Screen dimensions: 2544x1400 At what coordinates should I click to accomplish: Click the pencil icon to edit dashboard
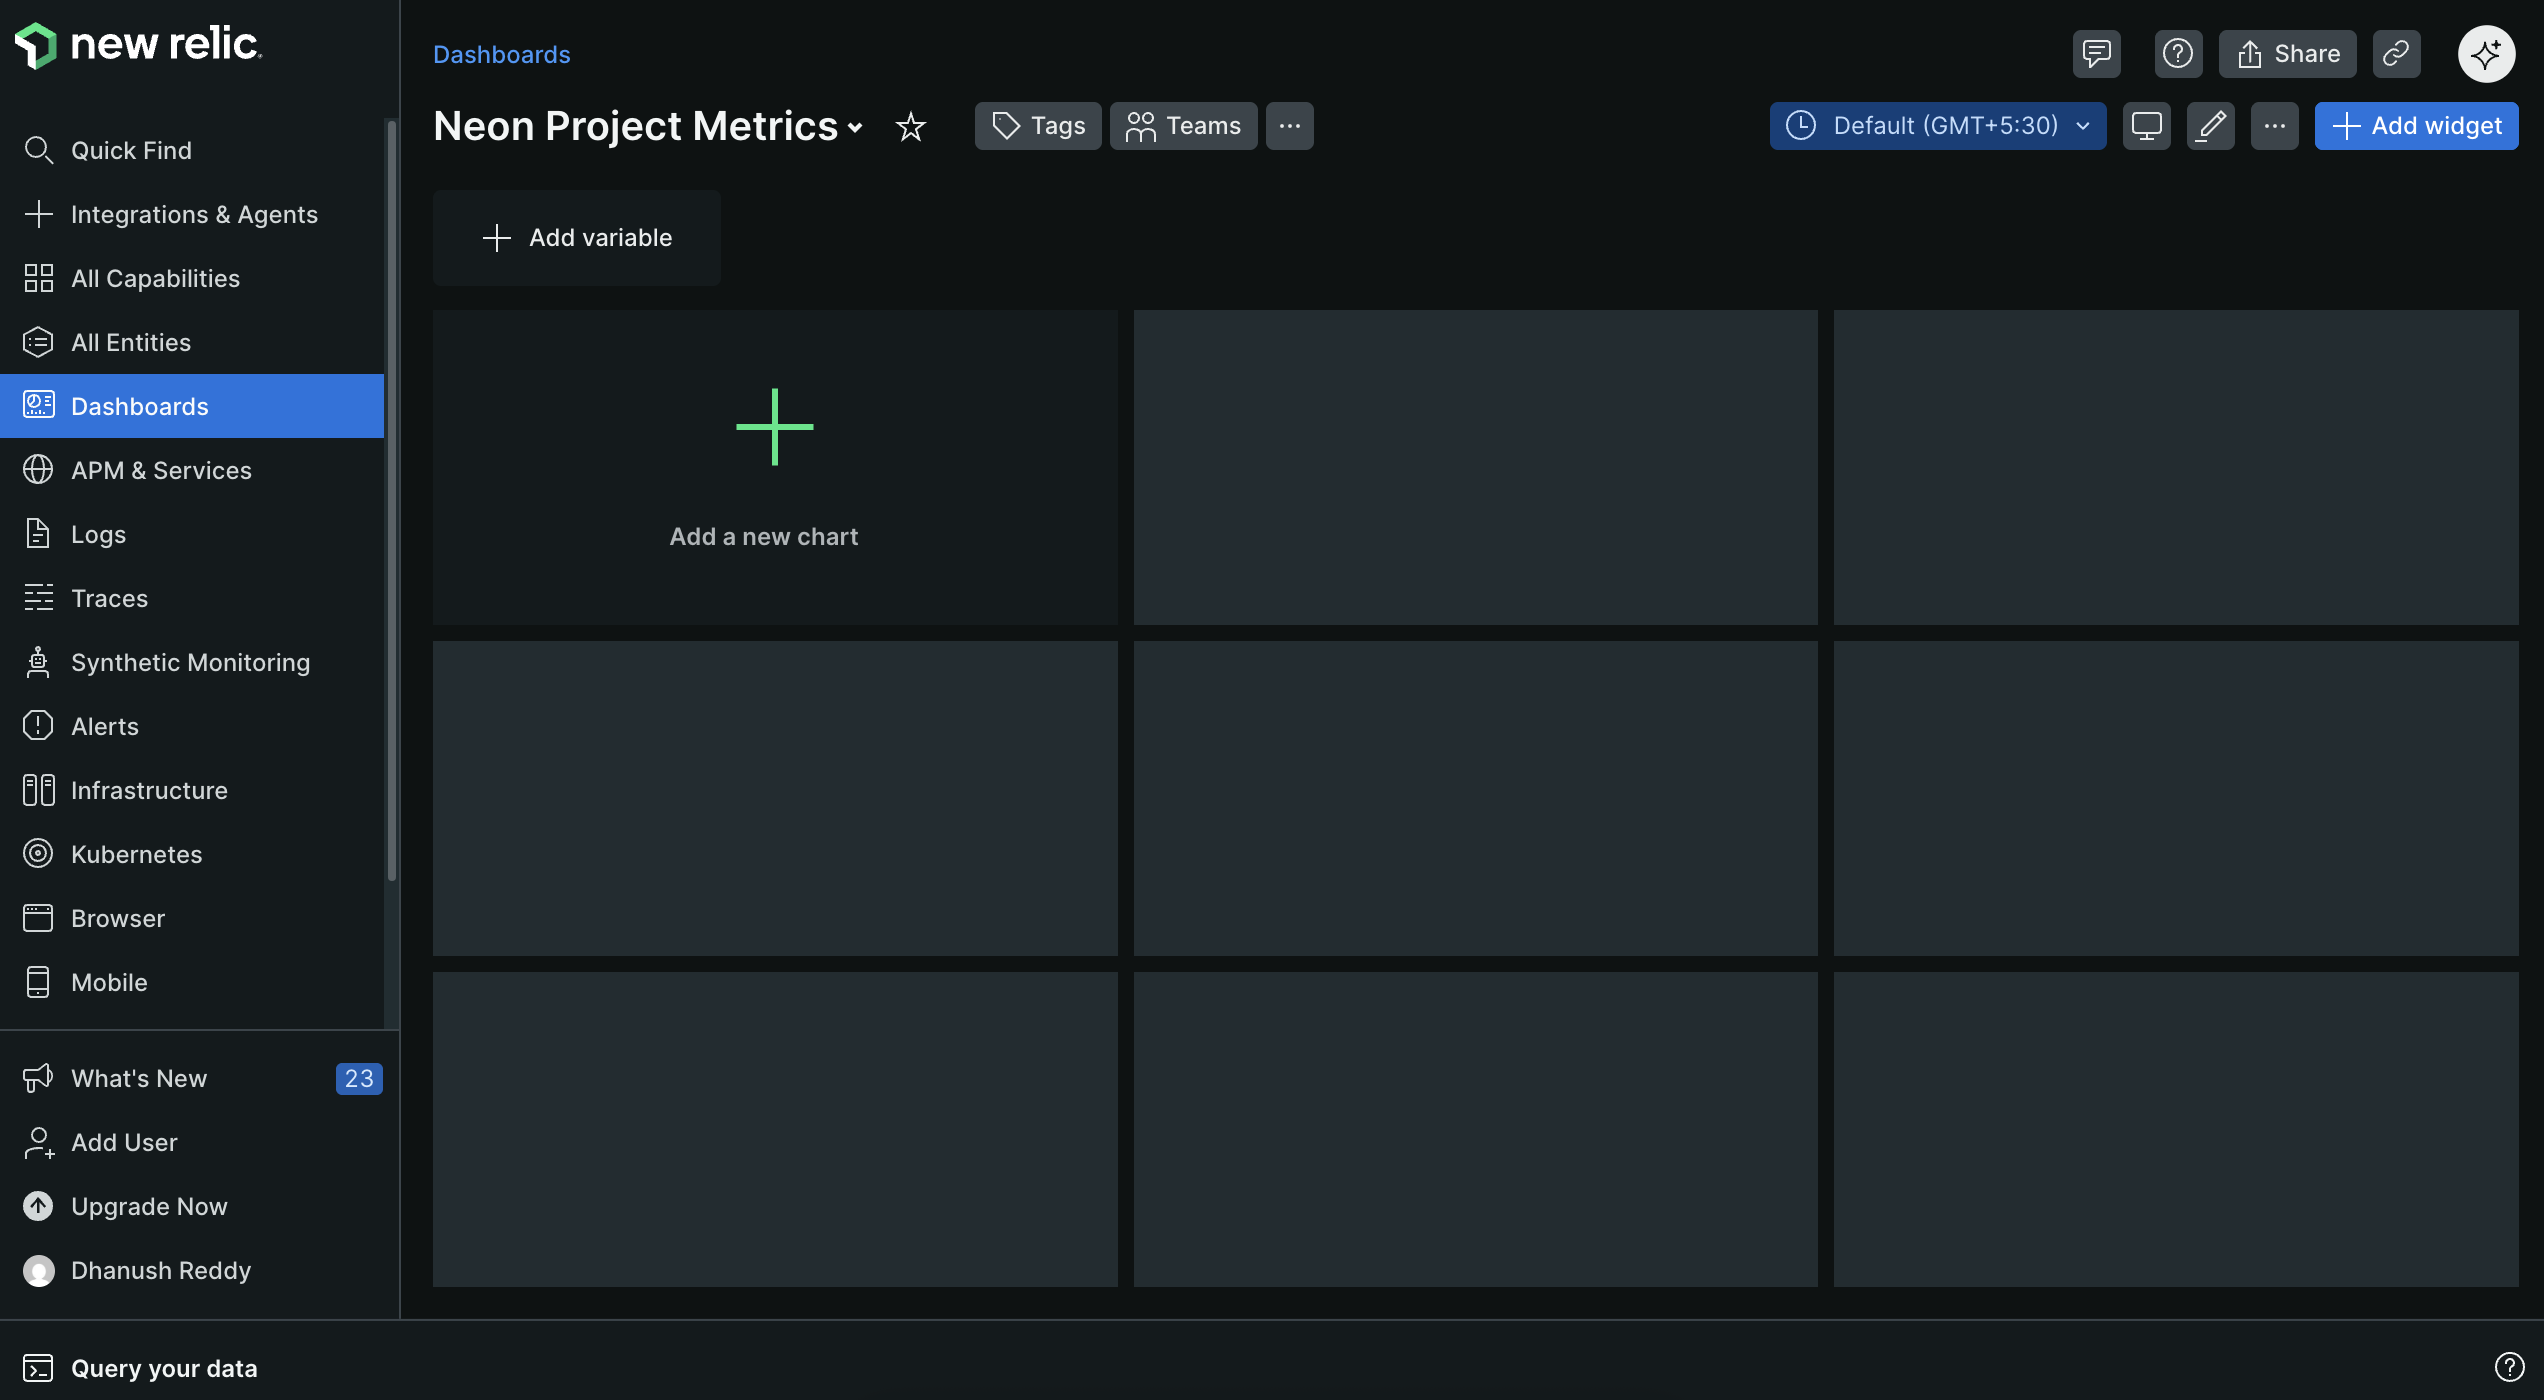tap(2211, 126)
